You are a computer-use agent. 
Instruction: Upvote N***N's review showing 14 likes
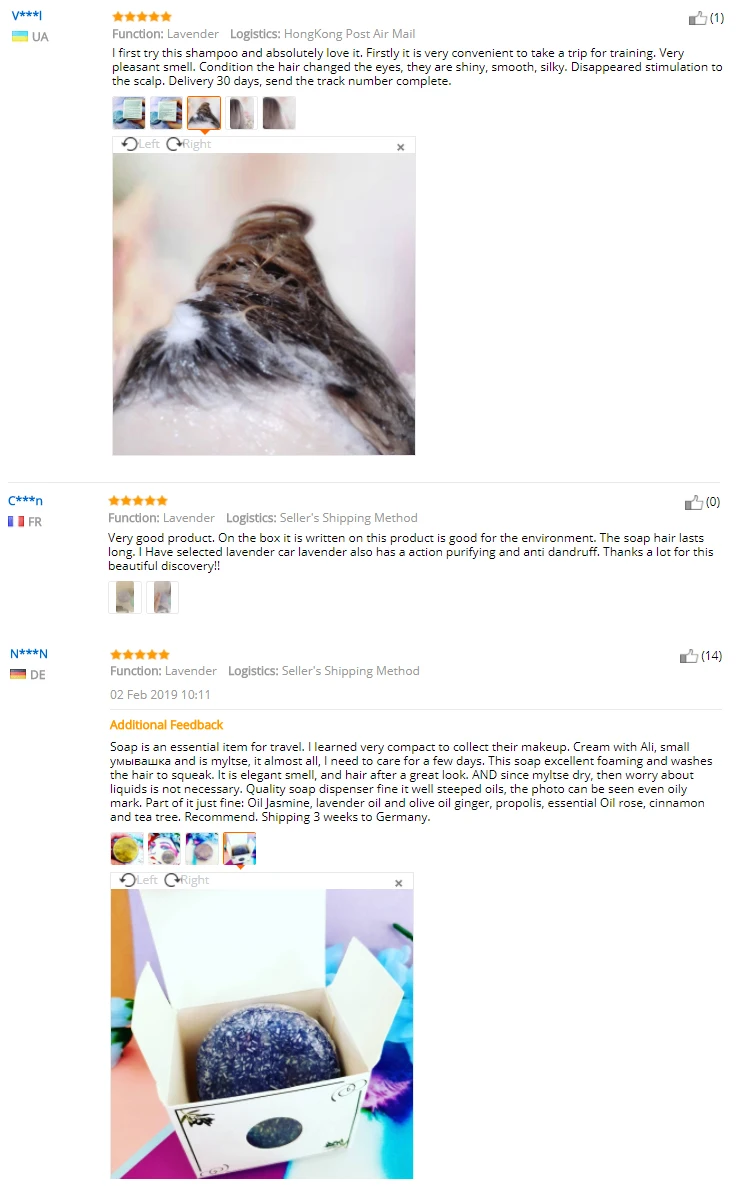[689, 656]
